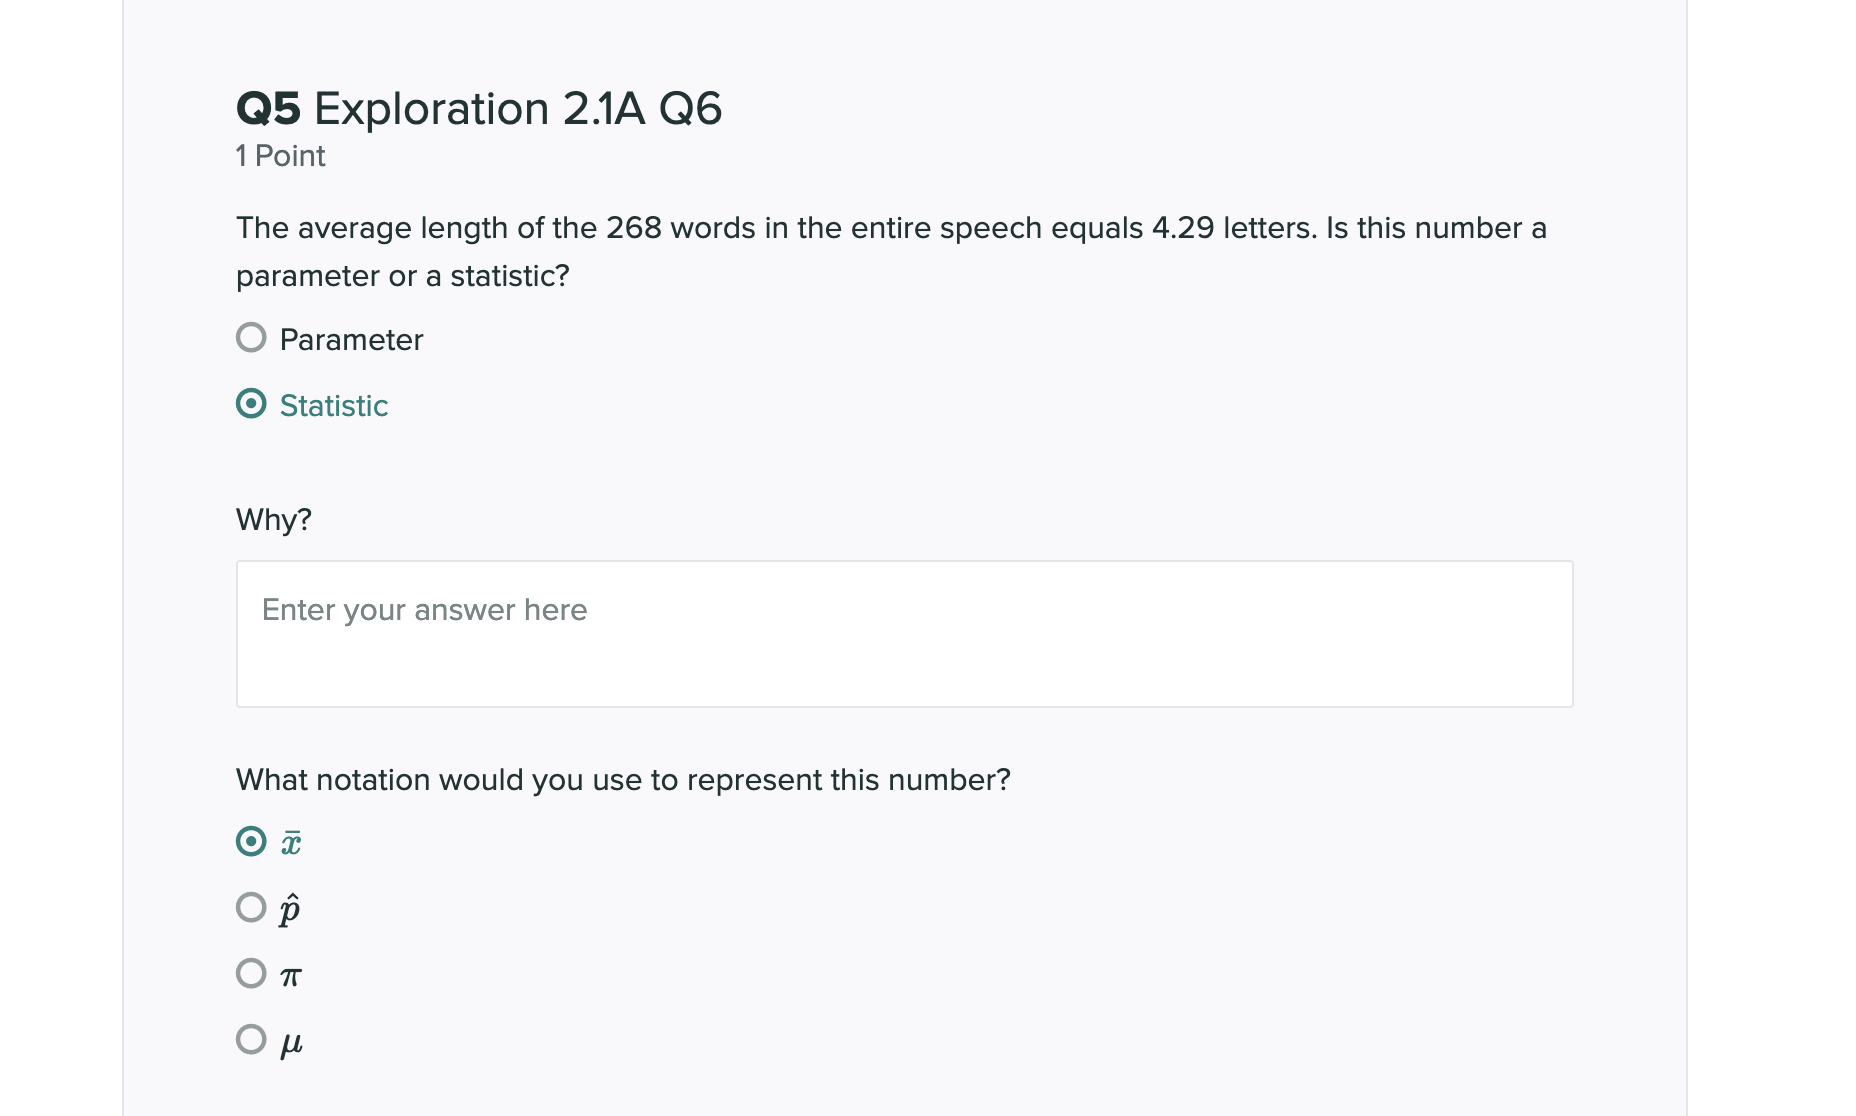Click the Parameter option label text
1856x1116 pixels.
click(x=351, y=339)
